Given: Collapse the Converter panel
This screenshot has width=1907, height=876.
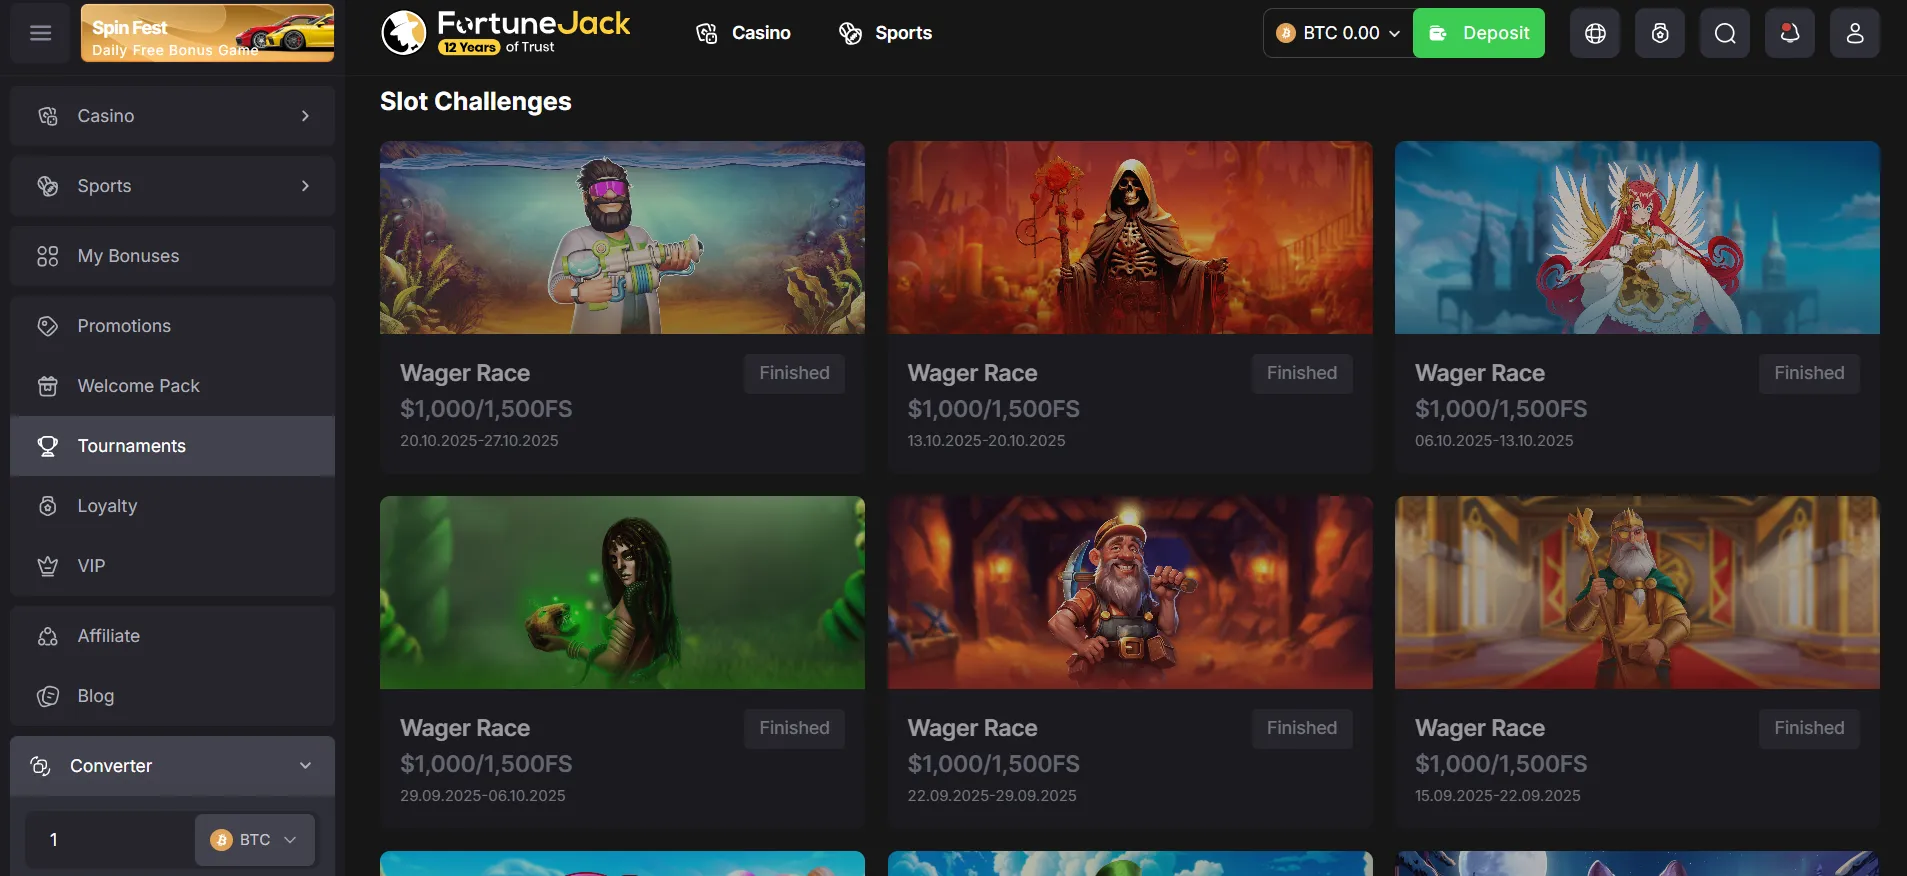Looking at the screenshot, I should coord(305,766).
